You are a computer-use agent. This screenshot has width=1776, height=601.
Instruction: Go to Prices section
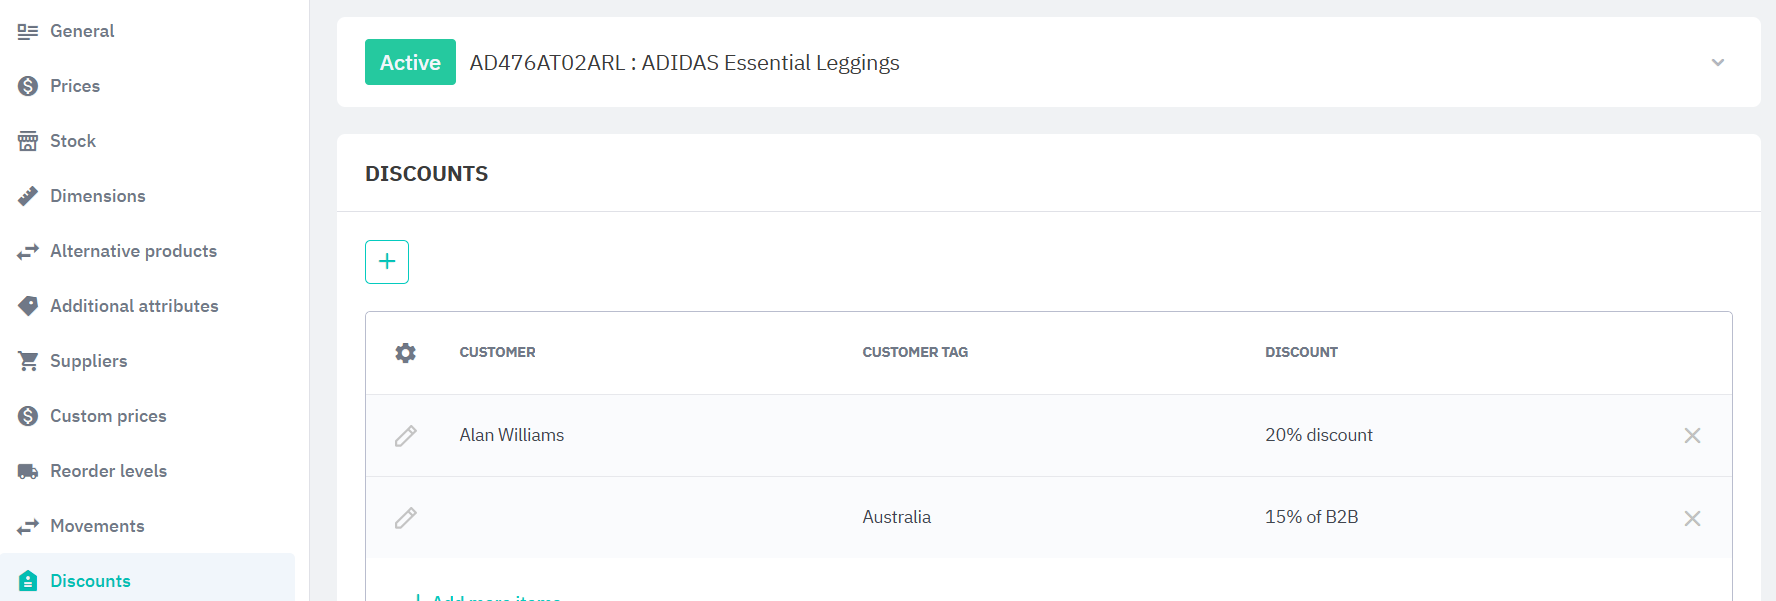(x=75, y=86)
